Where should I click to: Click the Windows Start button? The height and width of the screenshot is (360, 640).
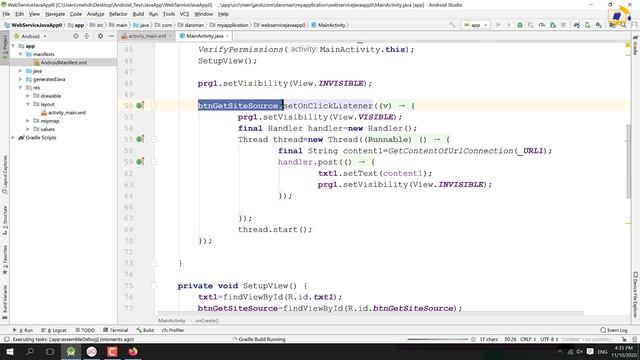pos(9,351)
